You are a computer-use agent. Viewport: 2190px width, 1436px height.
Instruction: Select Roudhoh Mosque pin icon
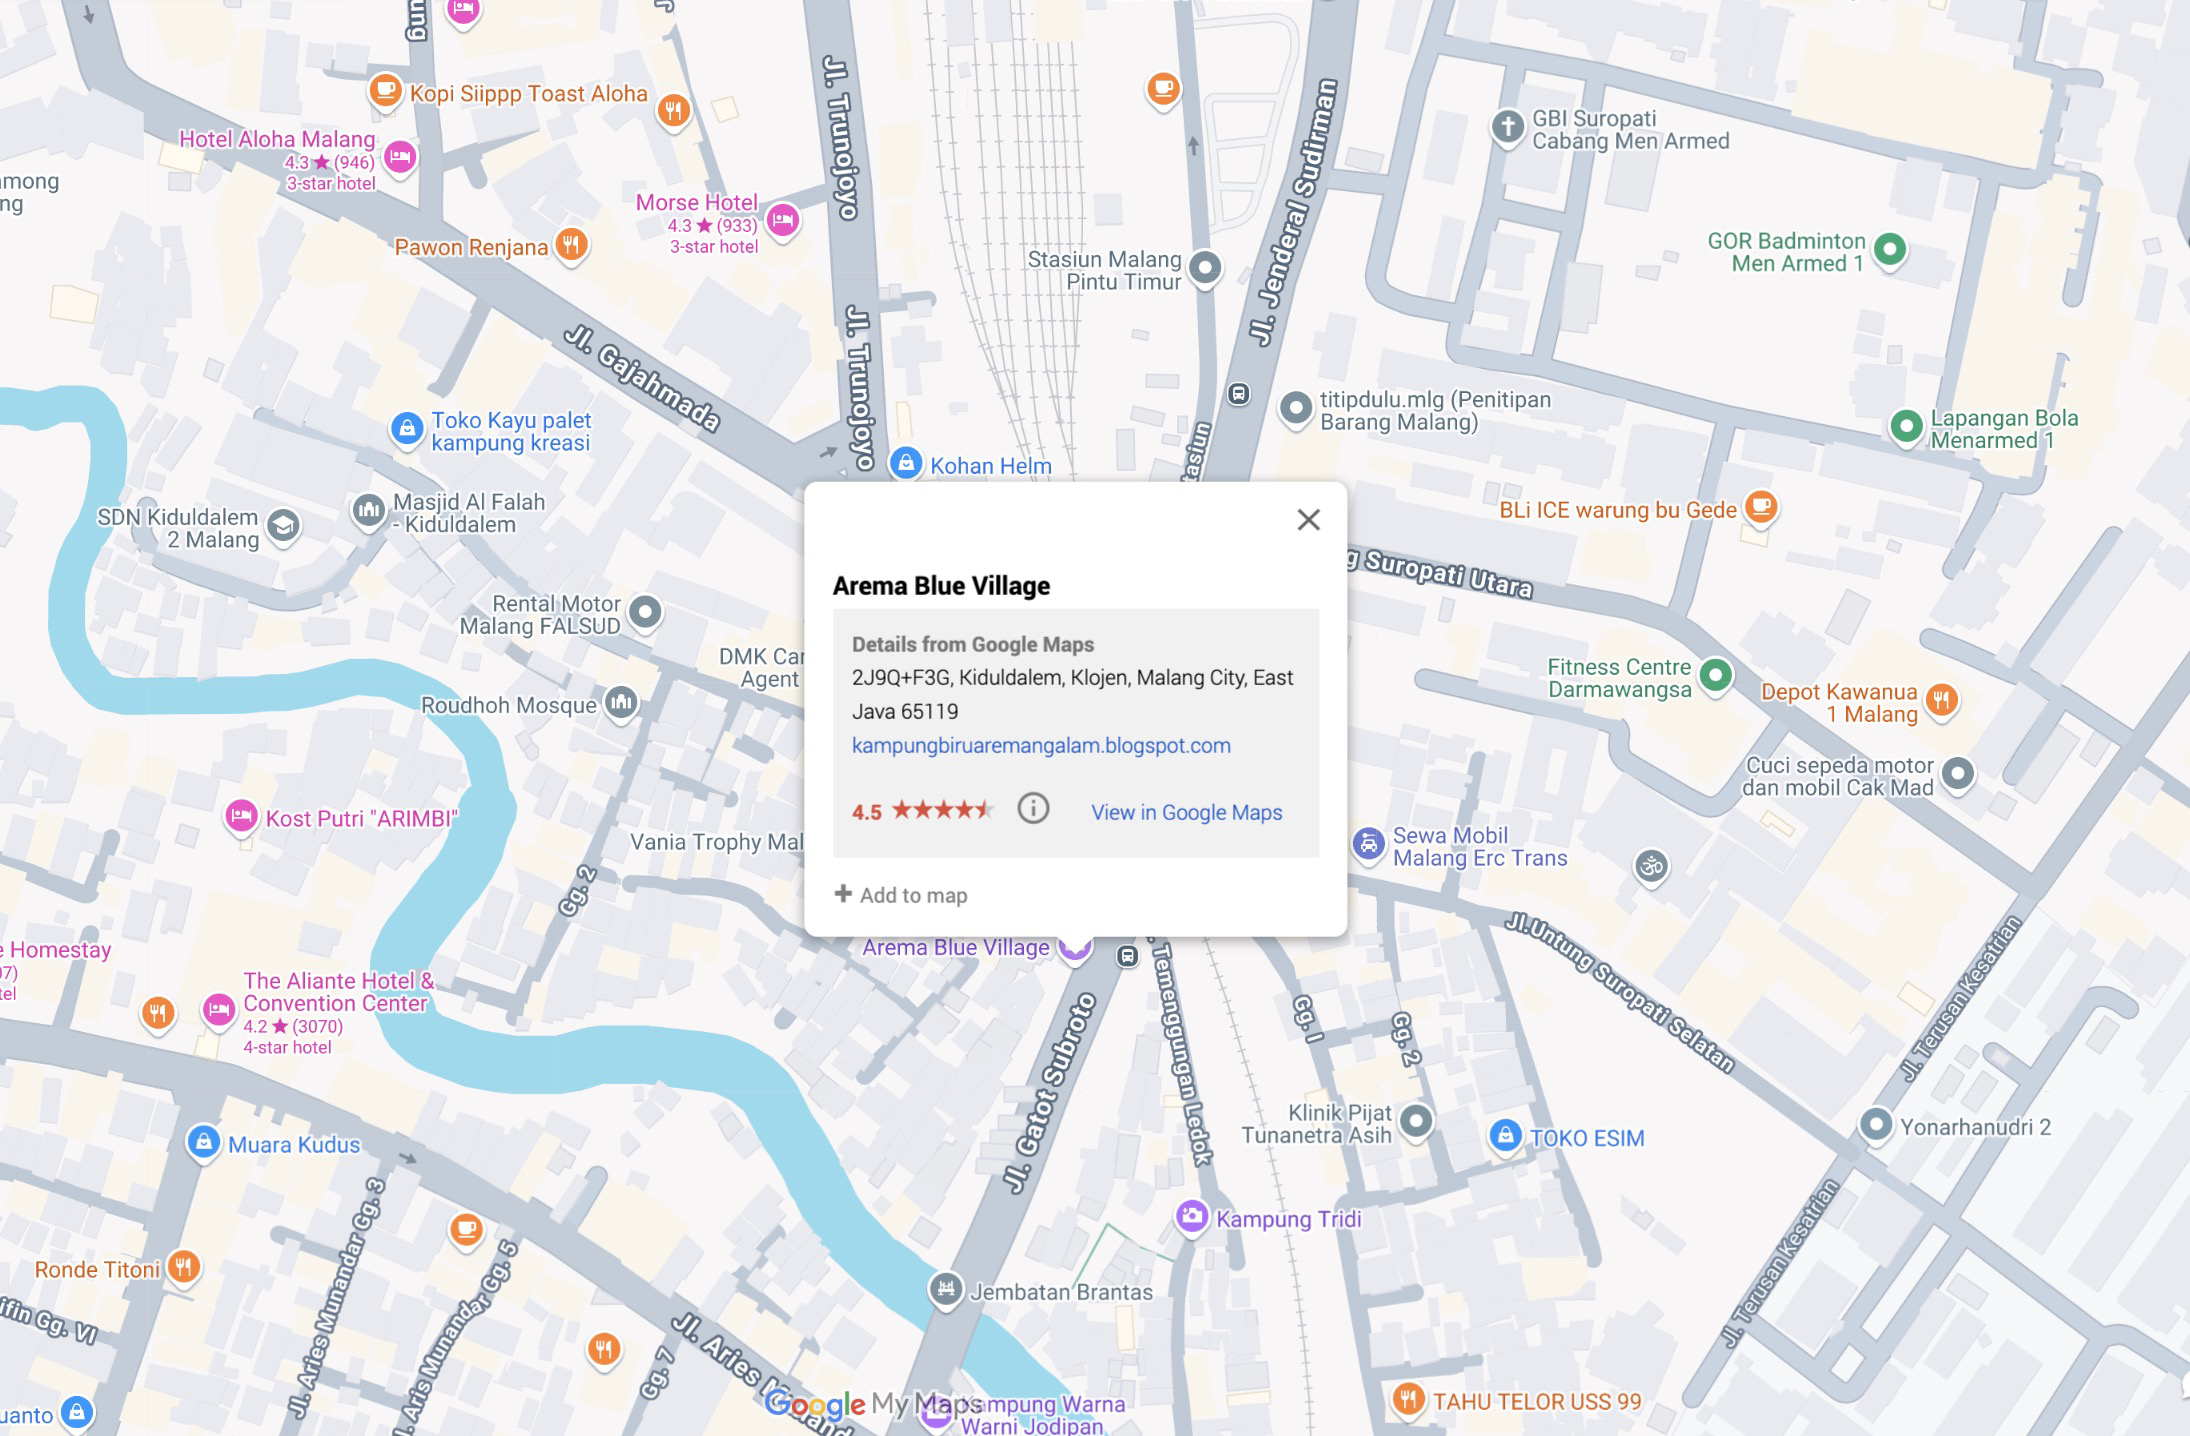621,703
